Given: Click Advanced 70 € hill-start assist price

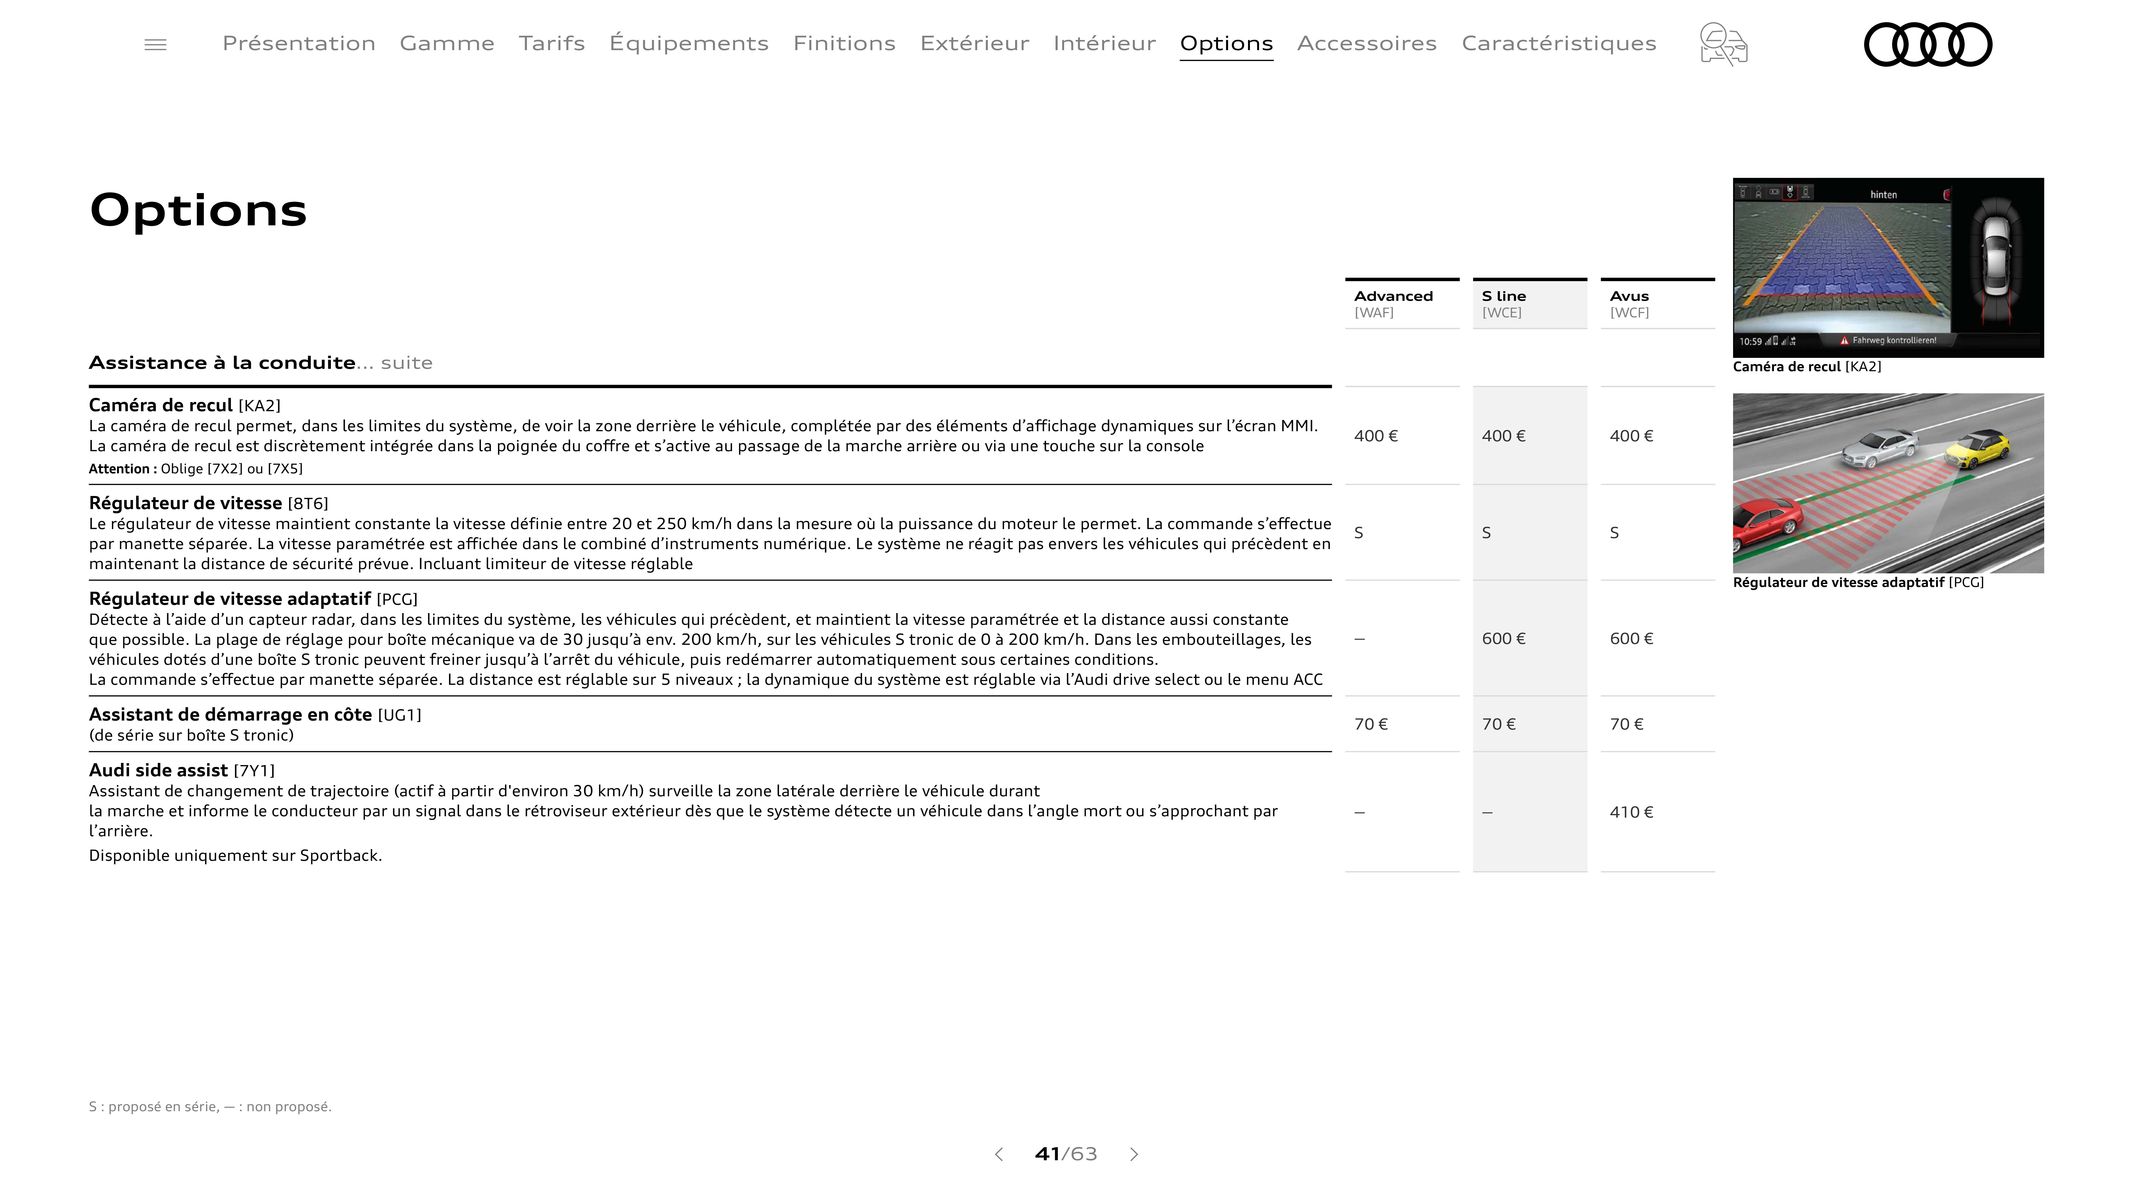Looking at the screenshot, I should point(1371,724).
